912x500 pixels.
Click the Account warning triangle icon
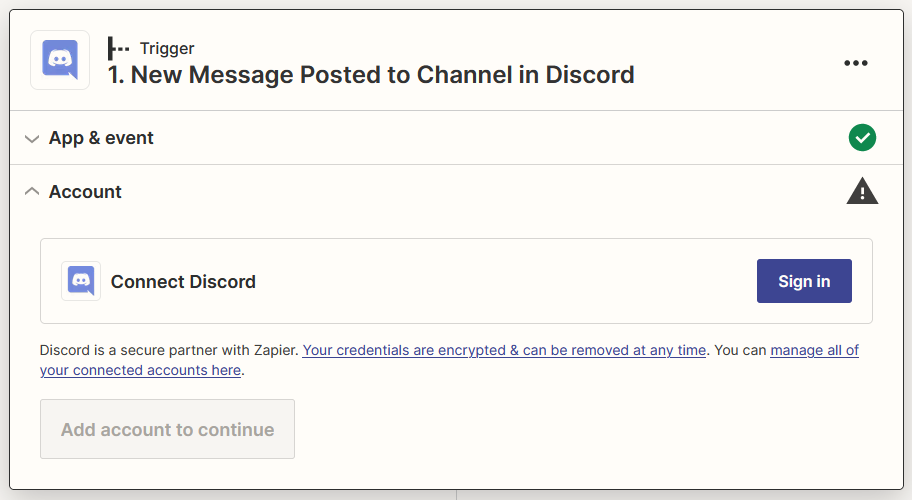coord(862,191)
